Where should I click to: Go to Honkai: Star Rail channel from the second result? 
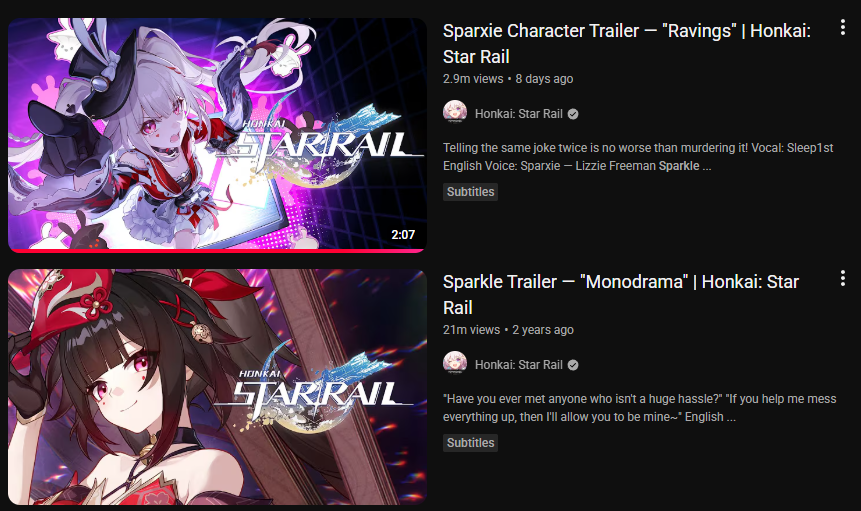point(518,364)
